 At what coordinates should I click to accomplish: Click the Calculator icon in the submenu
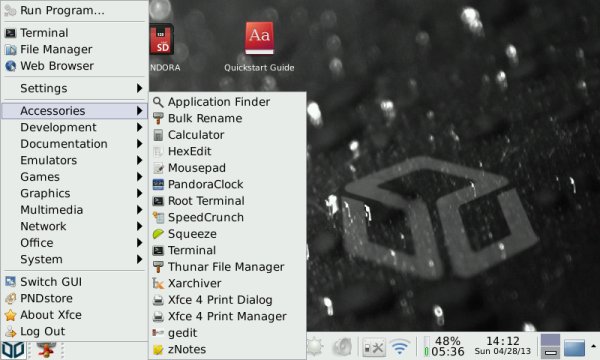coord(158,135)
